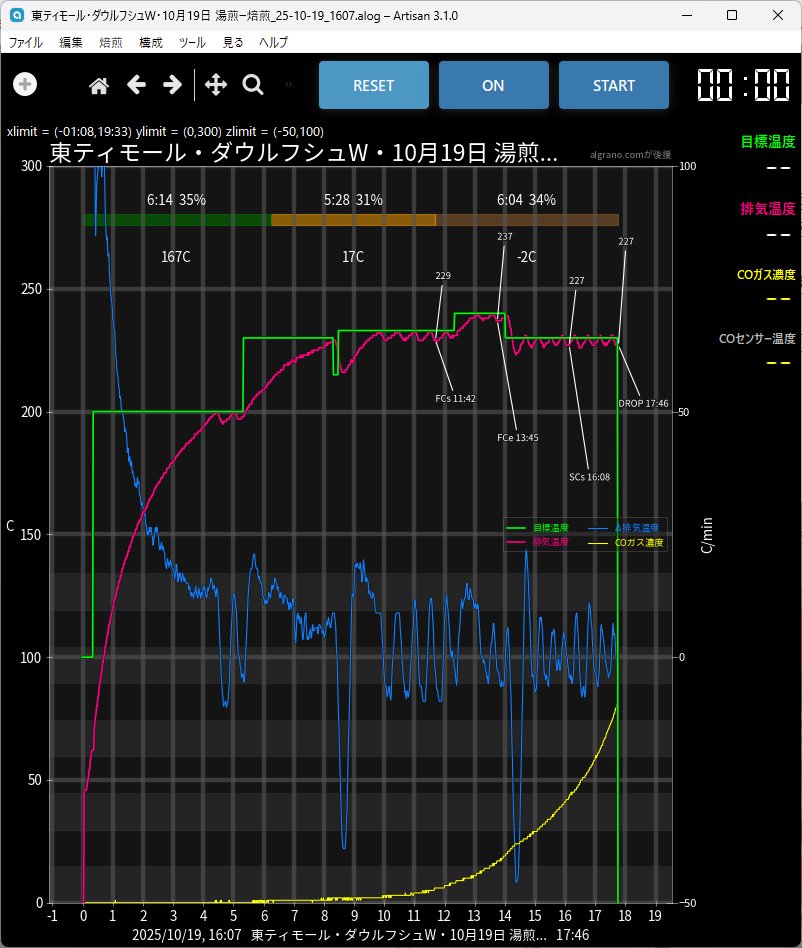Toggle 排気温度 curve in the legend
This screenshot has height=948, width=802.
538,542
